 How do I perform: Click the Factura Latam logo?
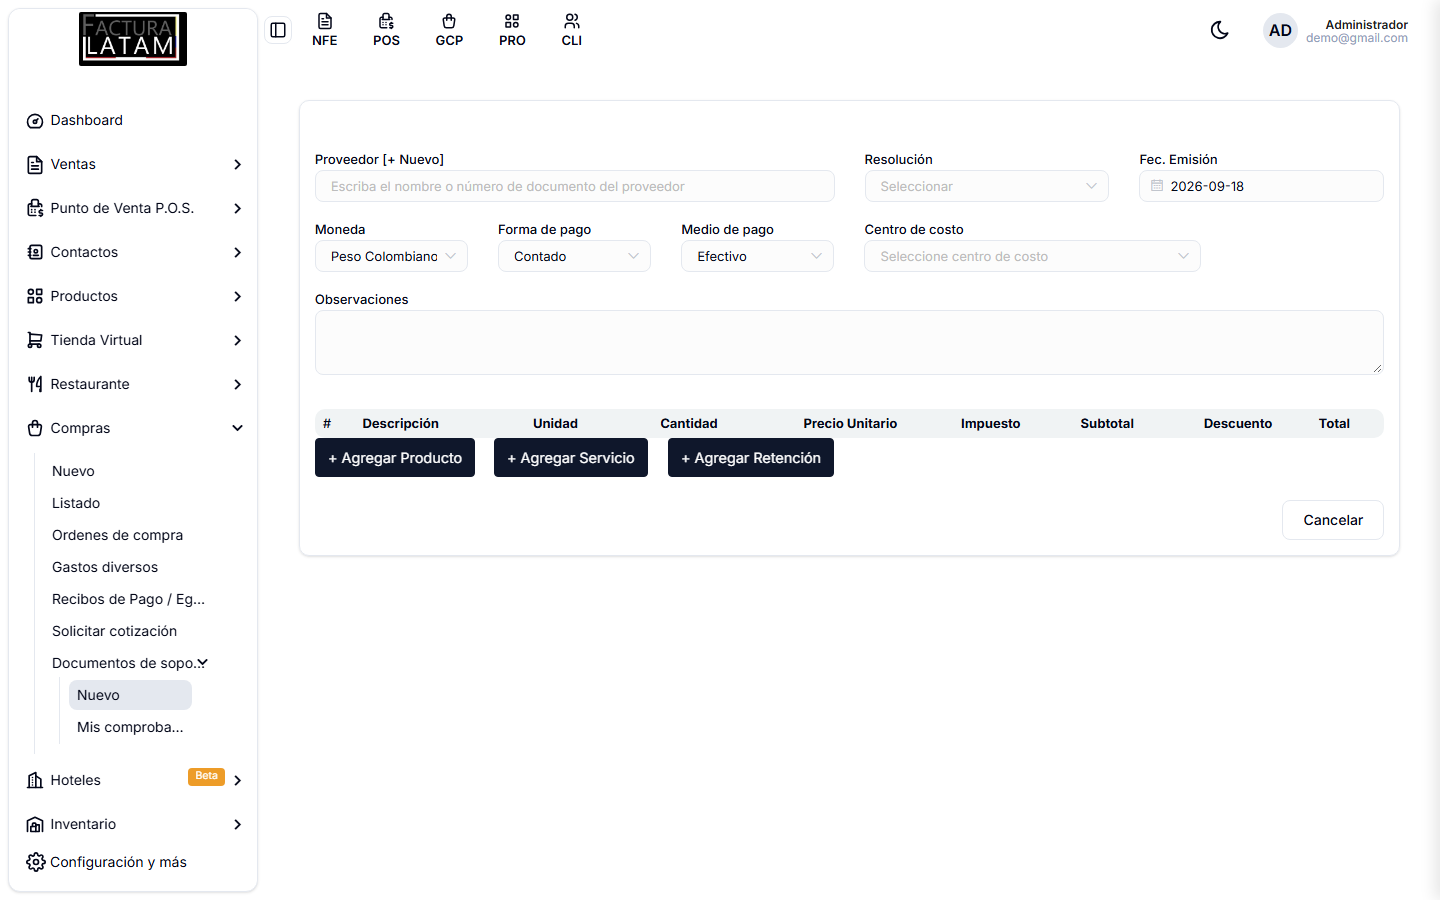click(x=133, y=39)
